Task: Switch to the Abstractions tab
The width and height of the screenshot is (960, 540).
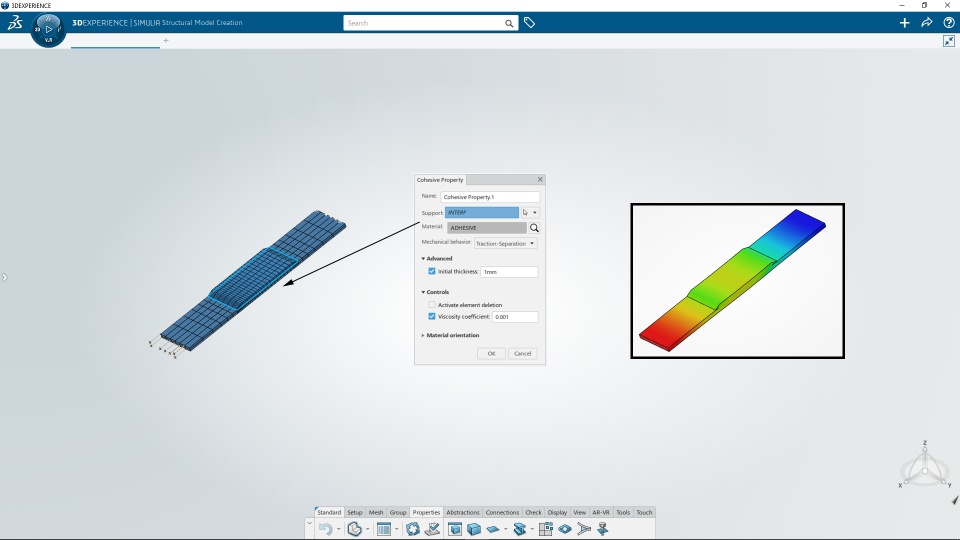Action: point(463,512)
